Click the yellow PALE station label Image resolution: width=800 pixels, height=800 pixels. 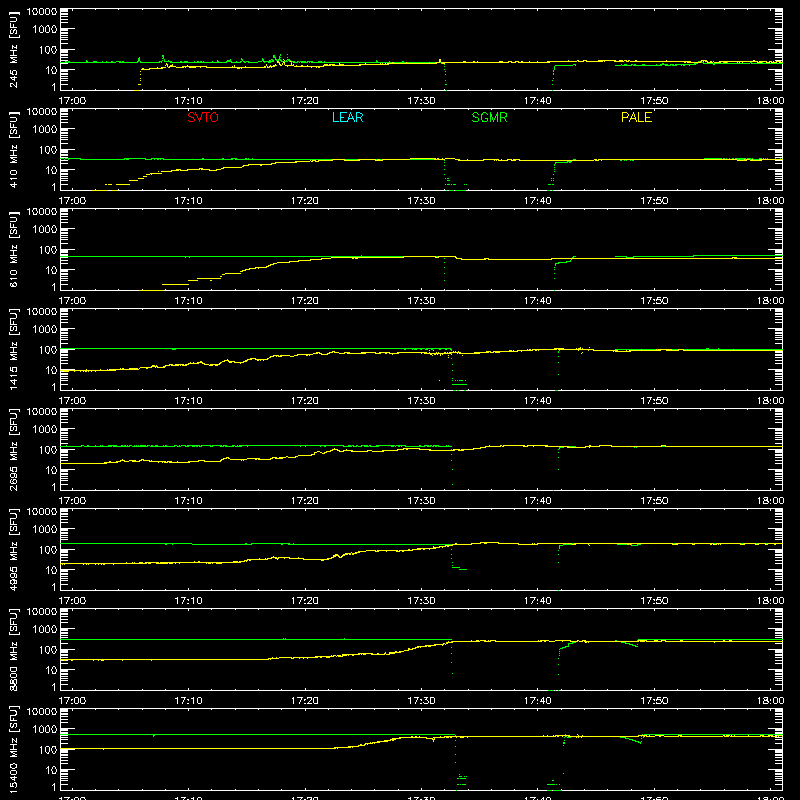[x=636, y=117]
